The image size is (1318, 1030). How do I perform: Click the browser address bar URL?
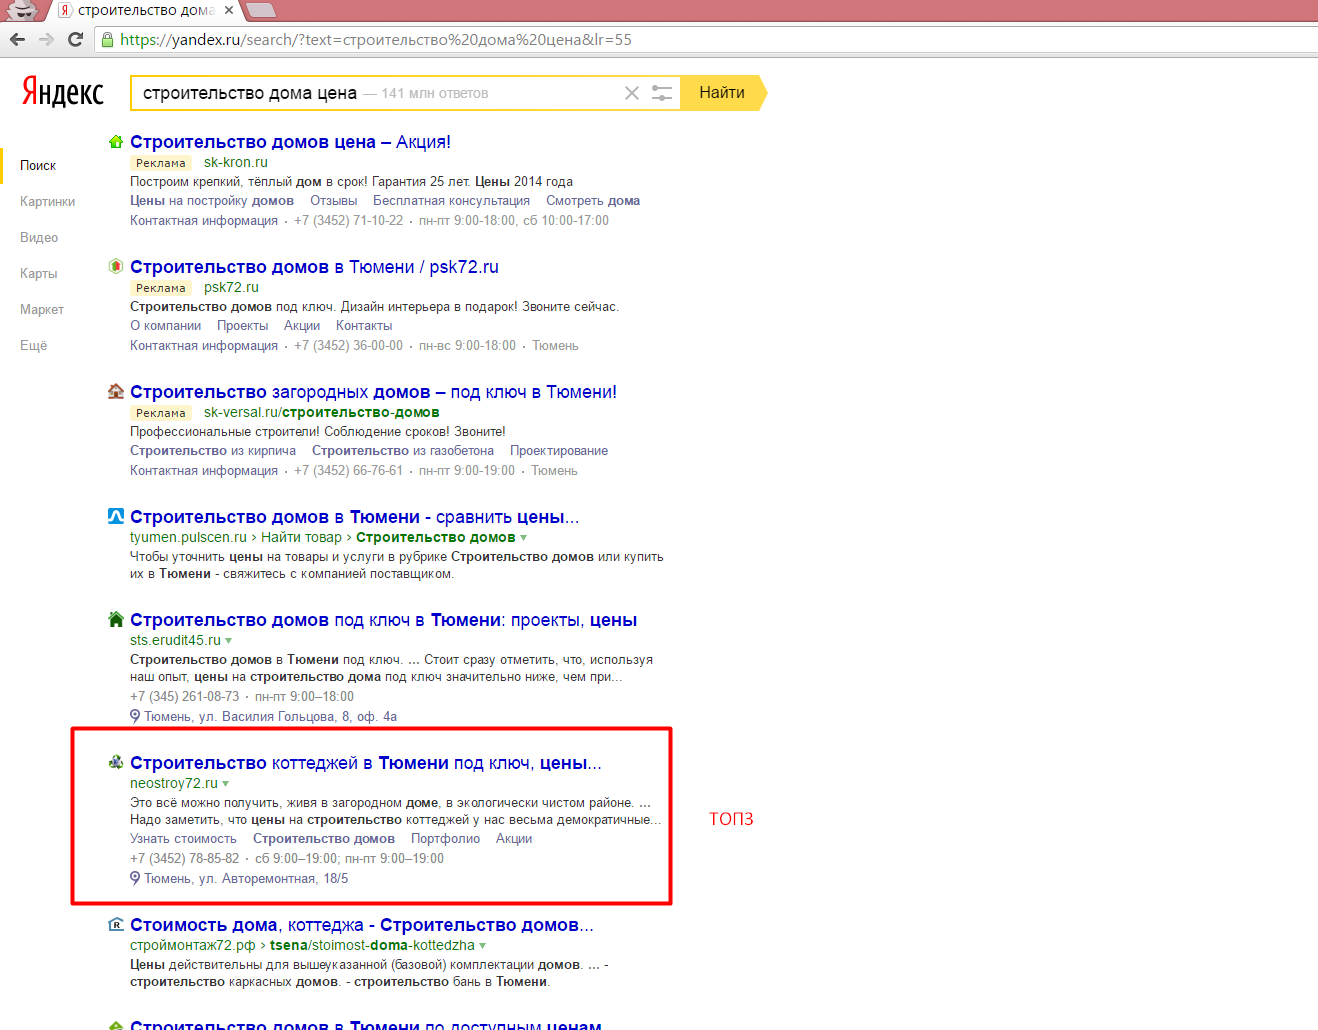376,40
